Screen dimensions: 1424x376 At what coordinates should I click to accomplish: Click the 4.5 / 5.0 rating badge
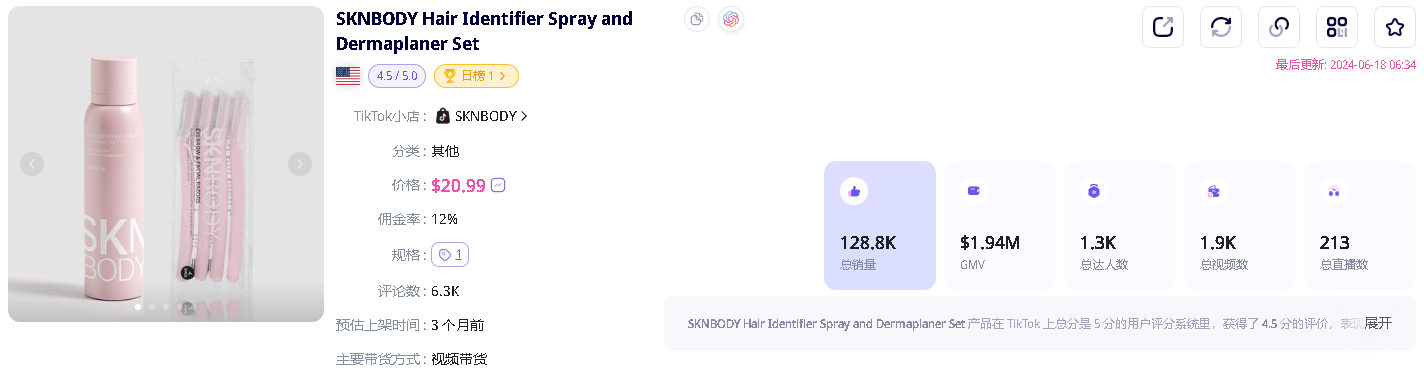(x=398, y=76)
